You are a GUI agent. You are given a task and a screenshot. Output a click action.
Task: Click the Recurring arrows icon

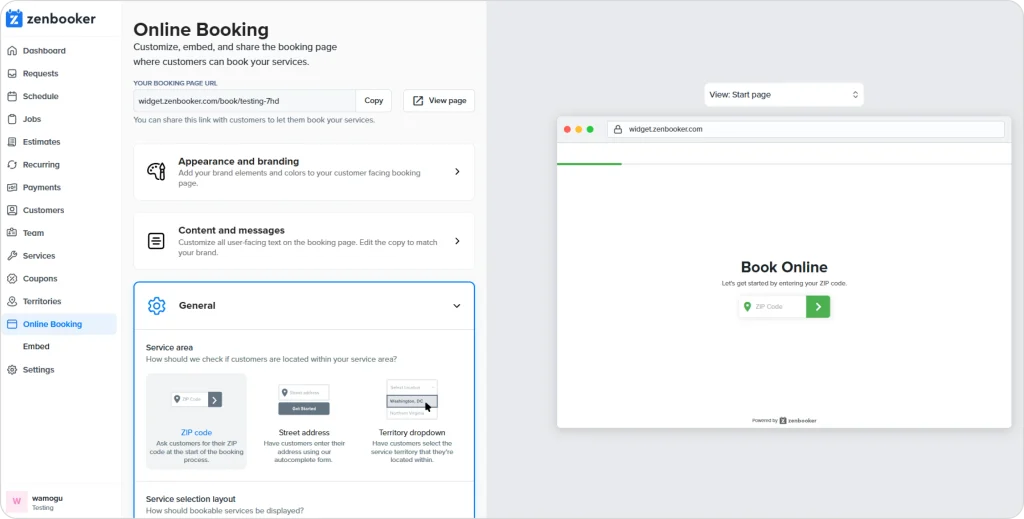coord(12,165)
